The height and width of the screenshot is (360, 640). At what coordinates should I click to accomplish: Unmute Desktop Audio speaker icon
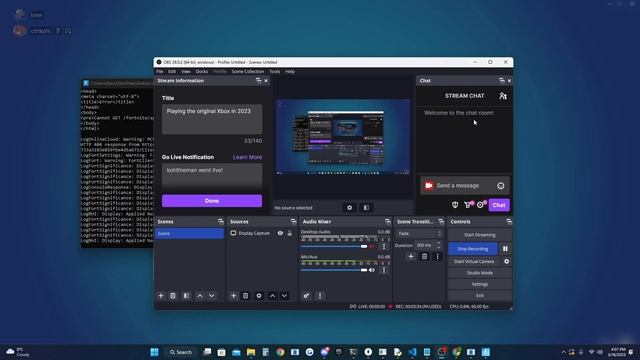coord(372,246)
